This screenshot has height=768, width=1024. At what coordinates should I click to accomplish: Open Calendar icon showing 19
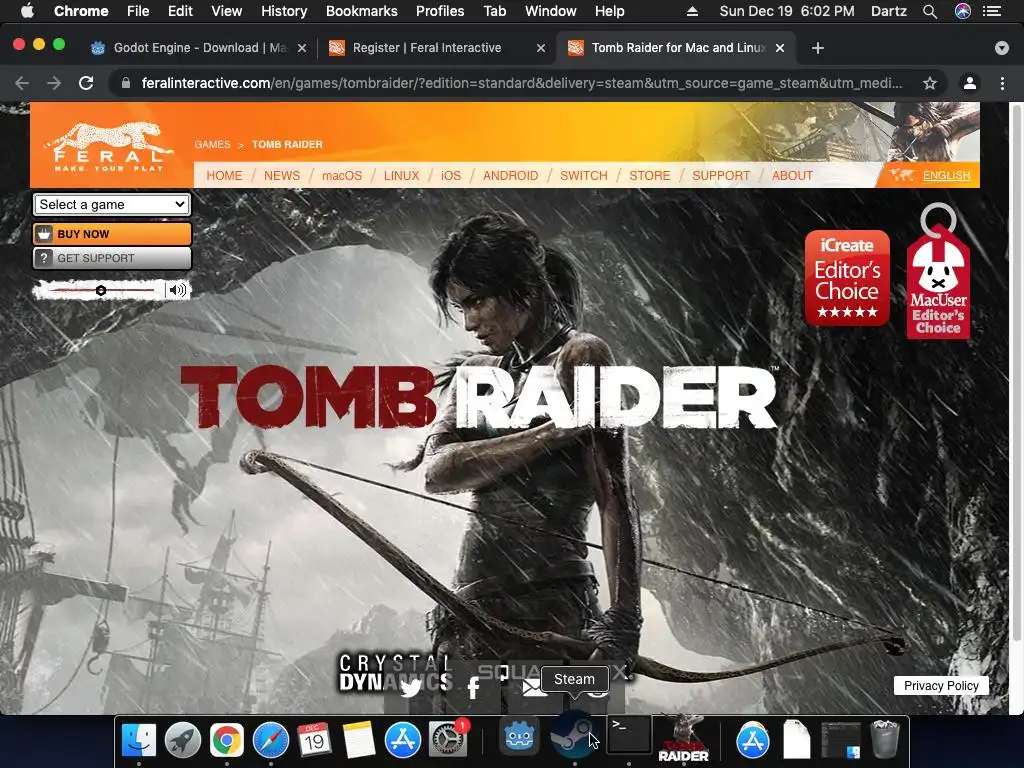click(314, 740)
